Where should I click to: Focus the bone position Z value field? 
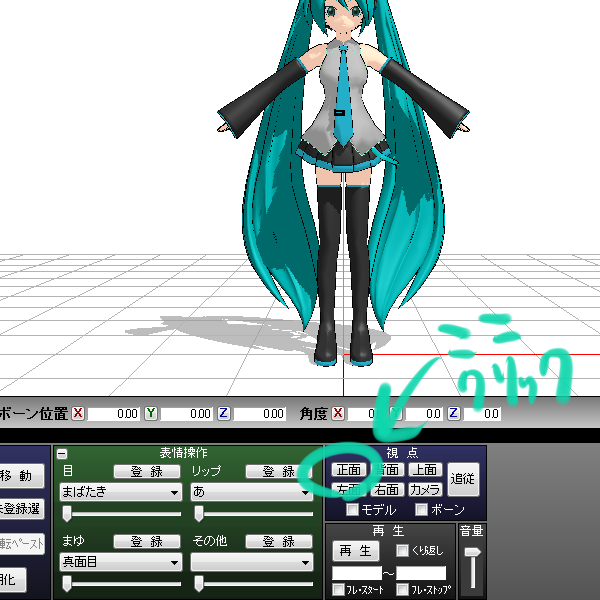(259, 414)
